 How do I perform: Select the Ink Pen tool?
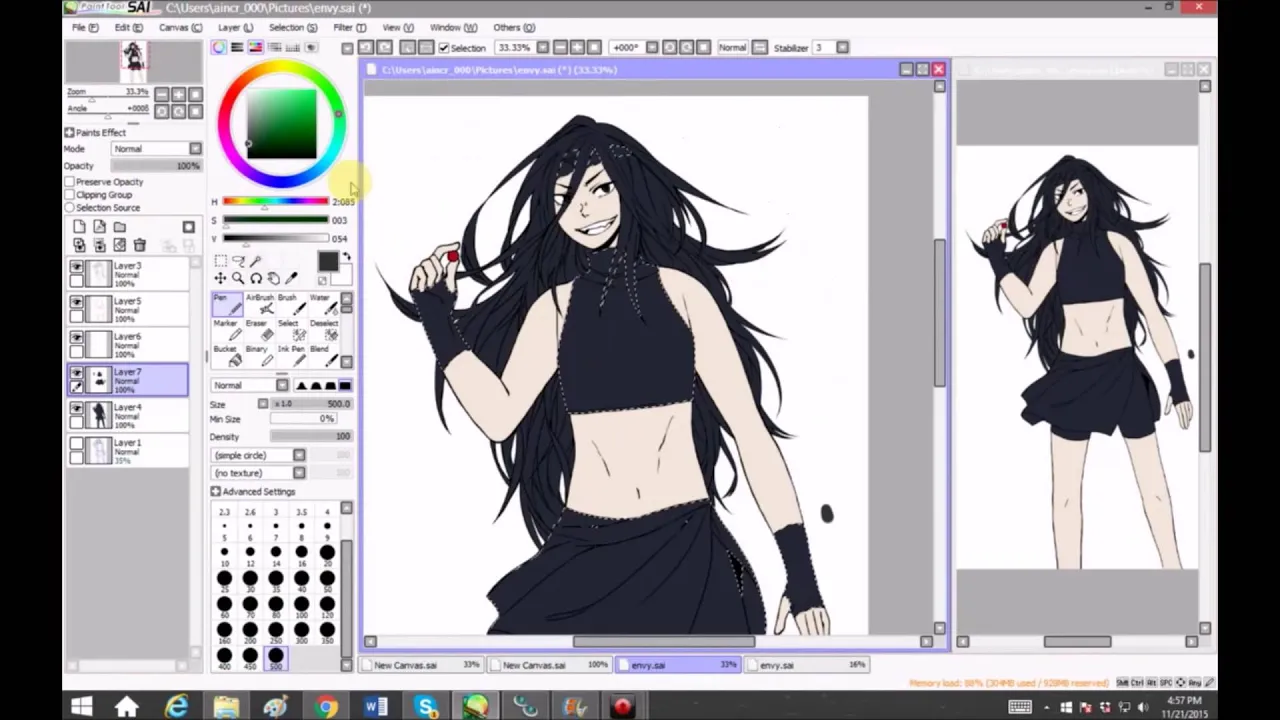[x=290, y=354]
